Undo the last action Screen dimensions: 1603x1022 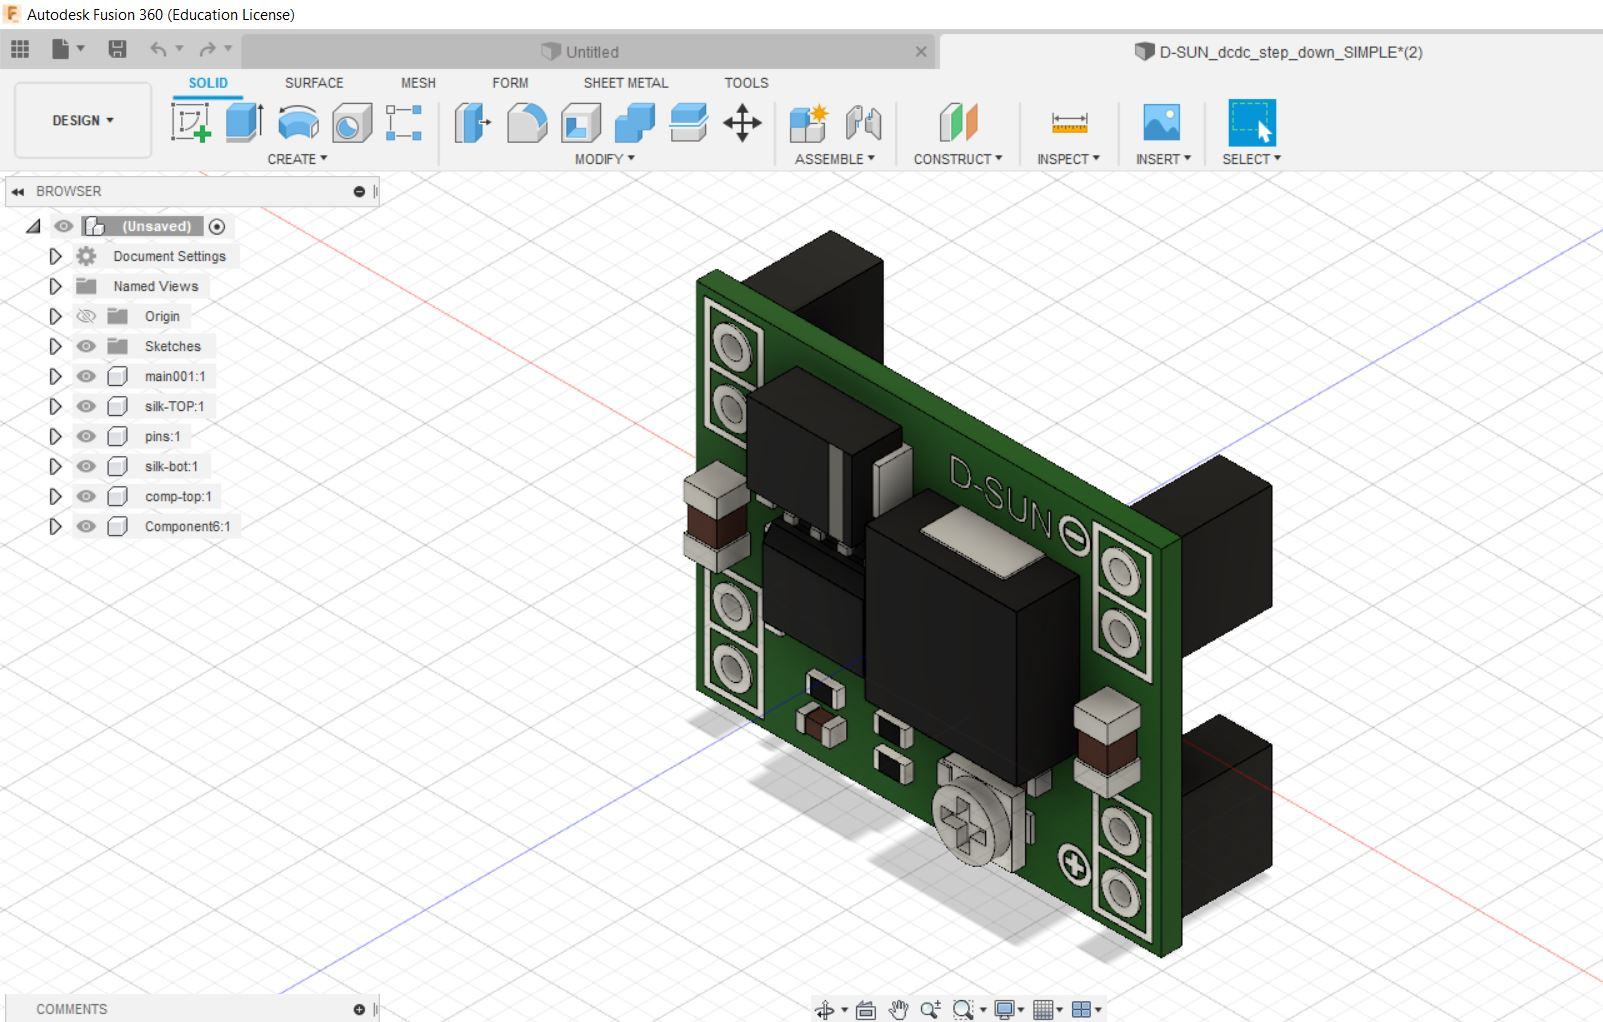(x=158, y=49)
